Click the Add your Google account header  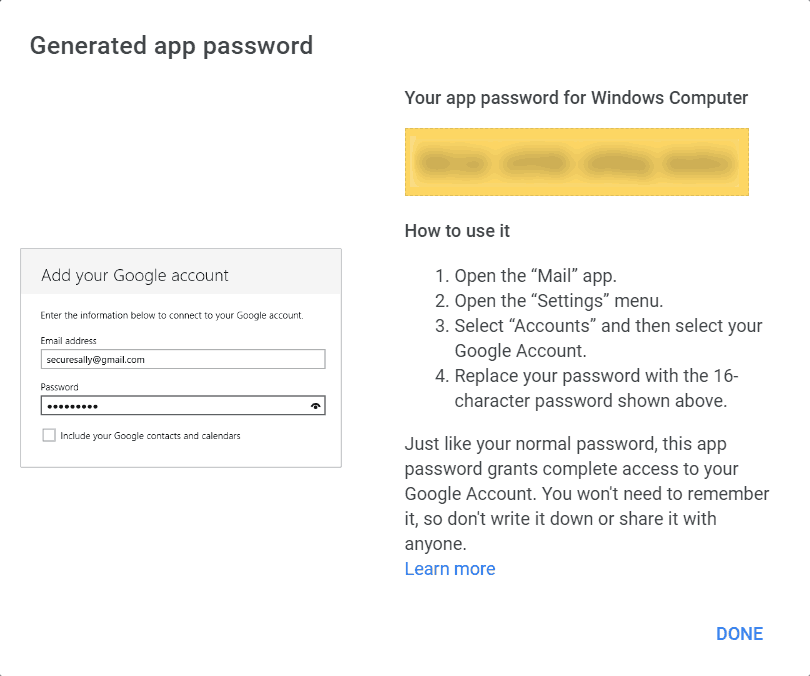(135, 275)
